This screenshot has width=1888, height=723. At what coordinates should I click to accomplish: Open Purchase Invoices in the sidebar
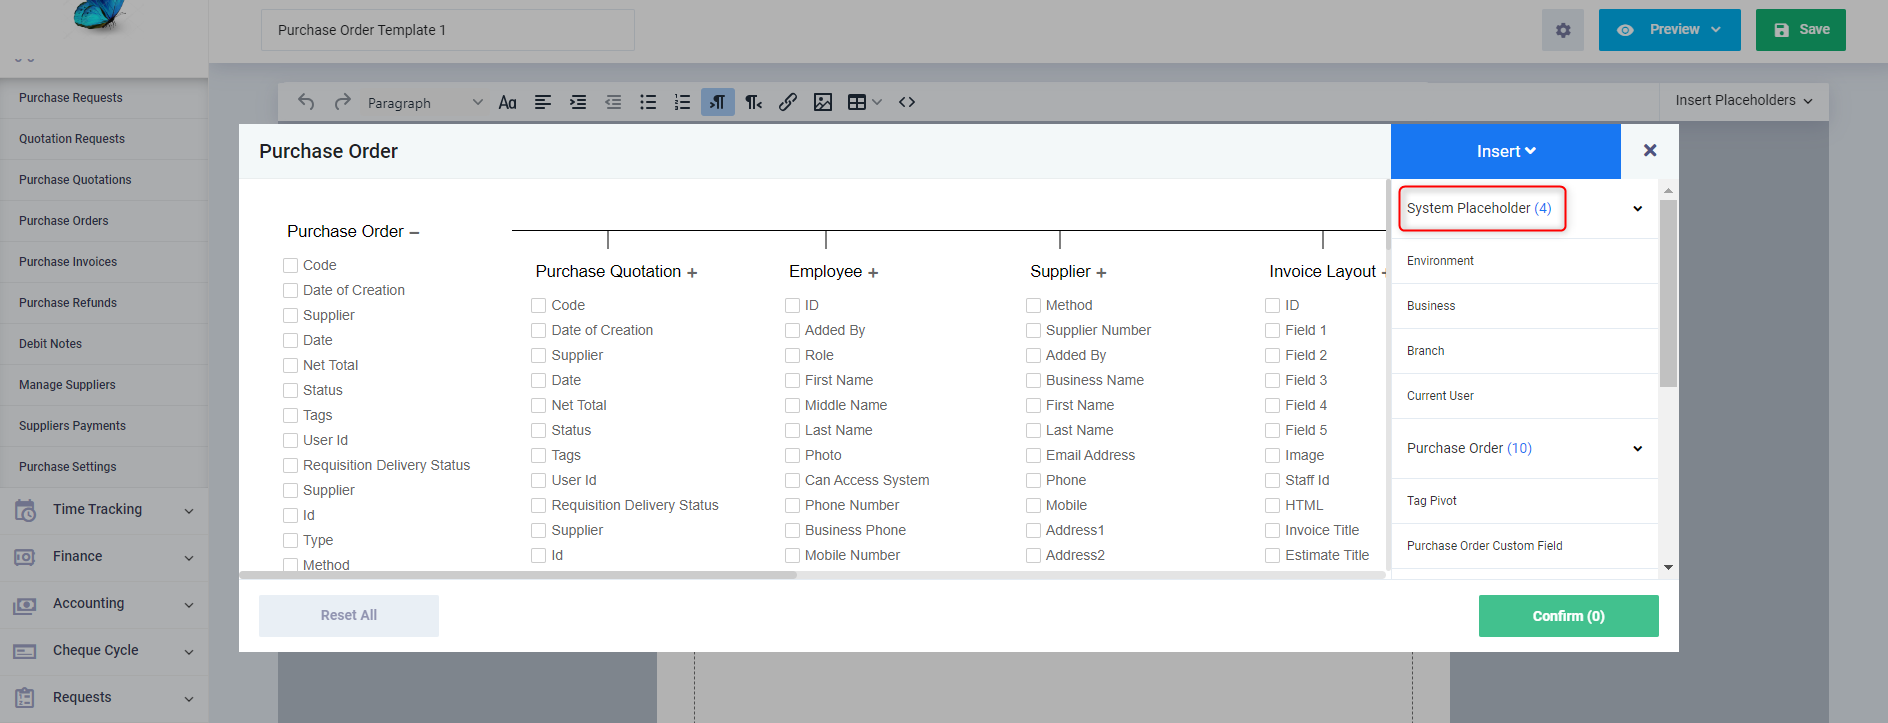(x=68, y=262)
